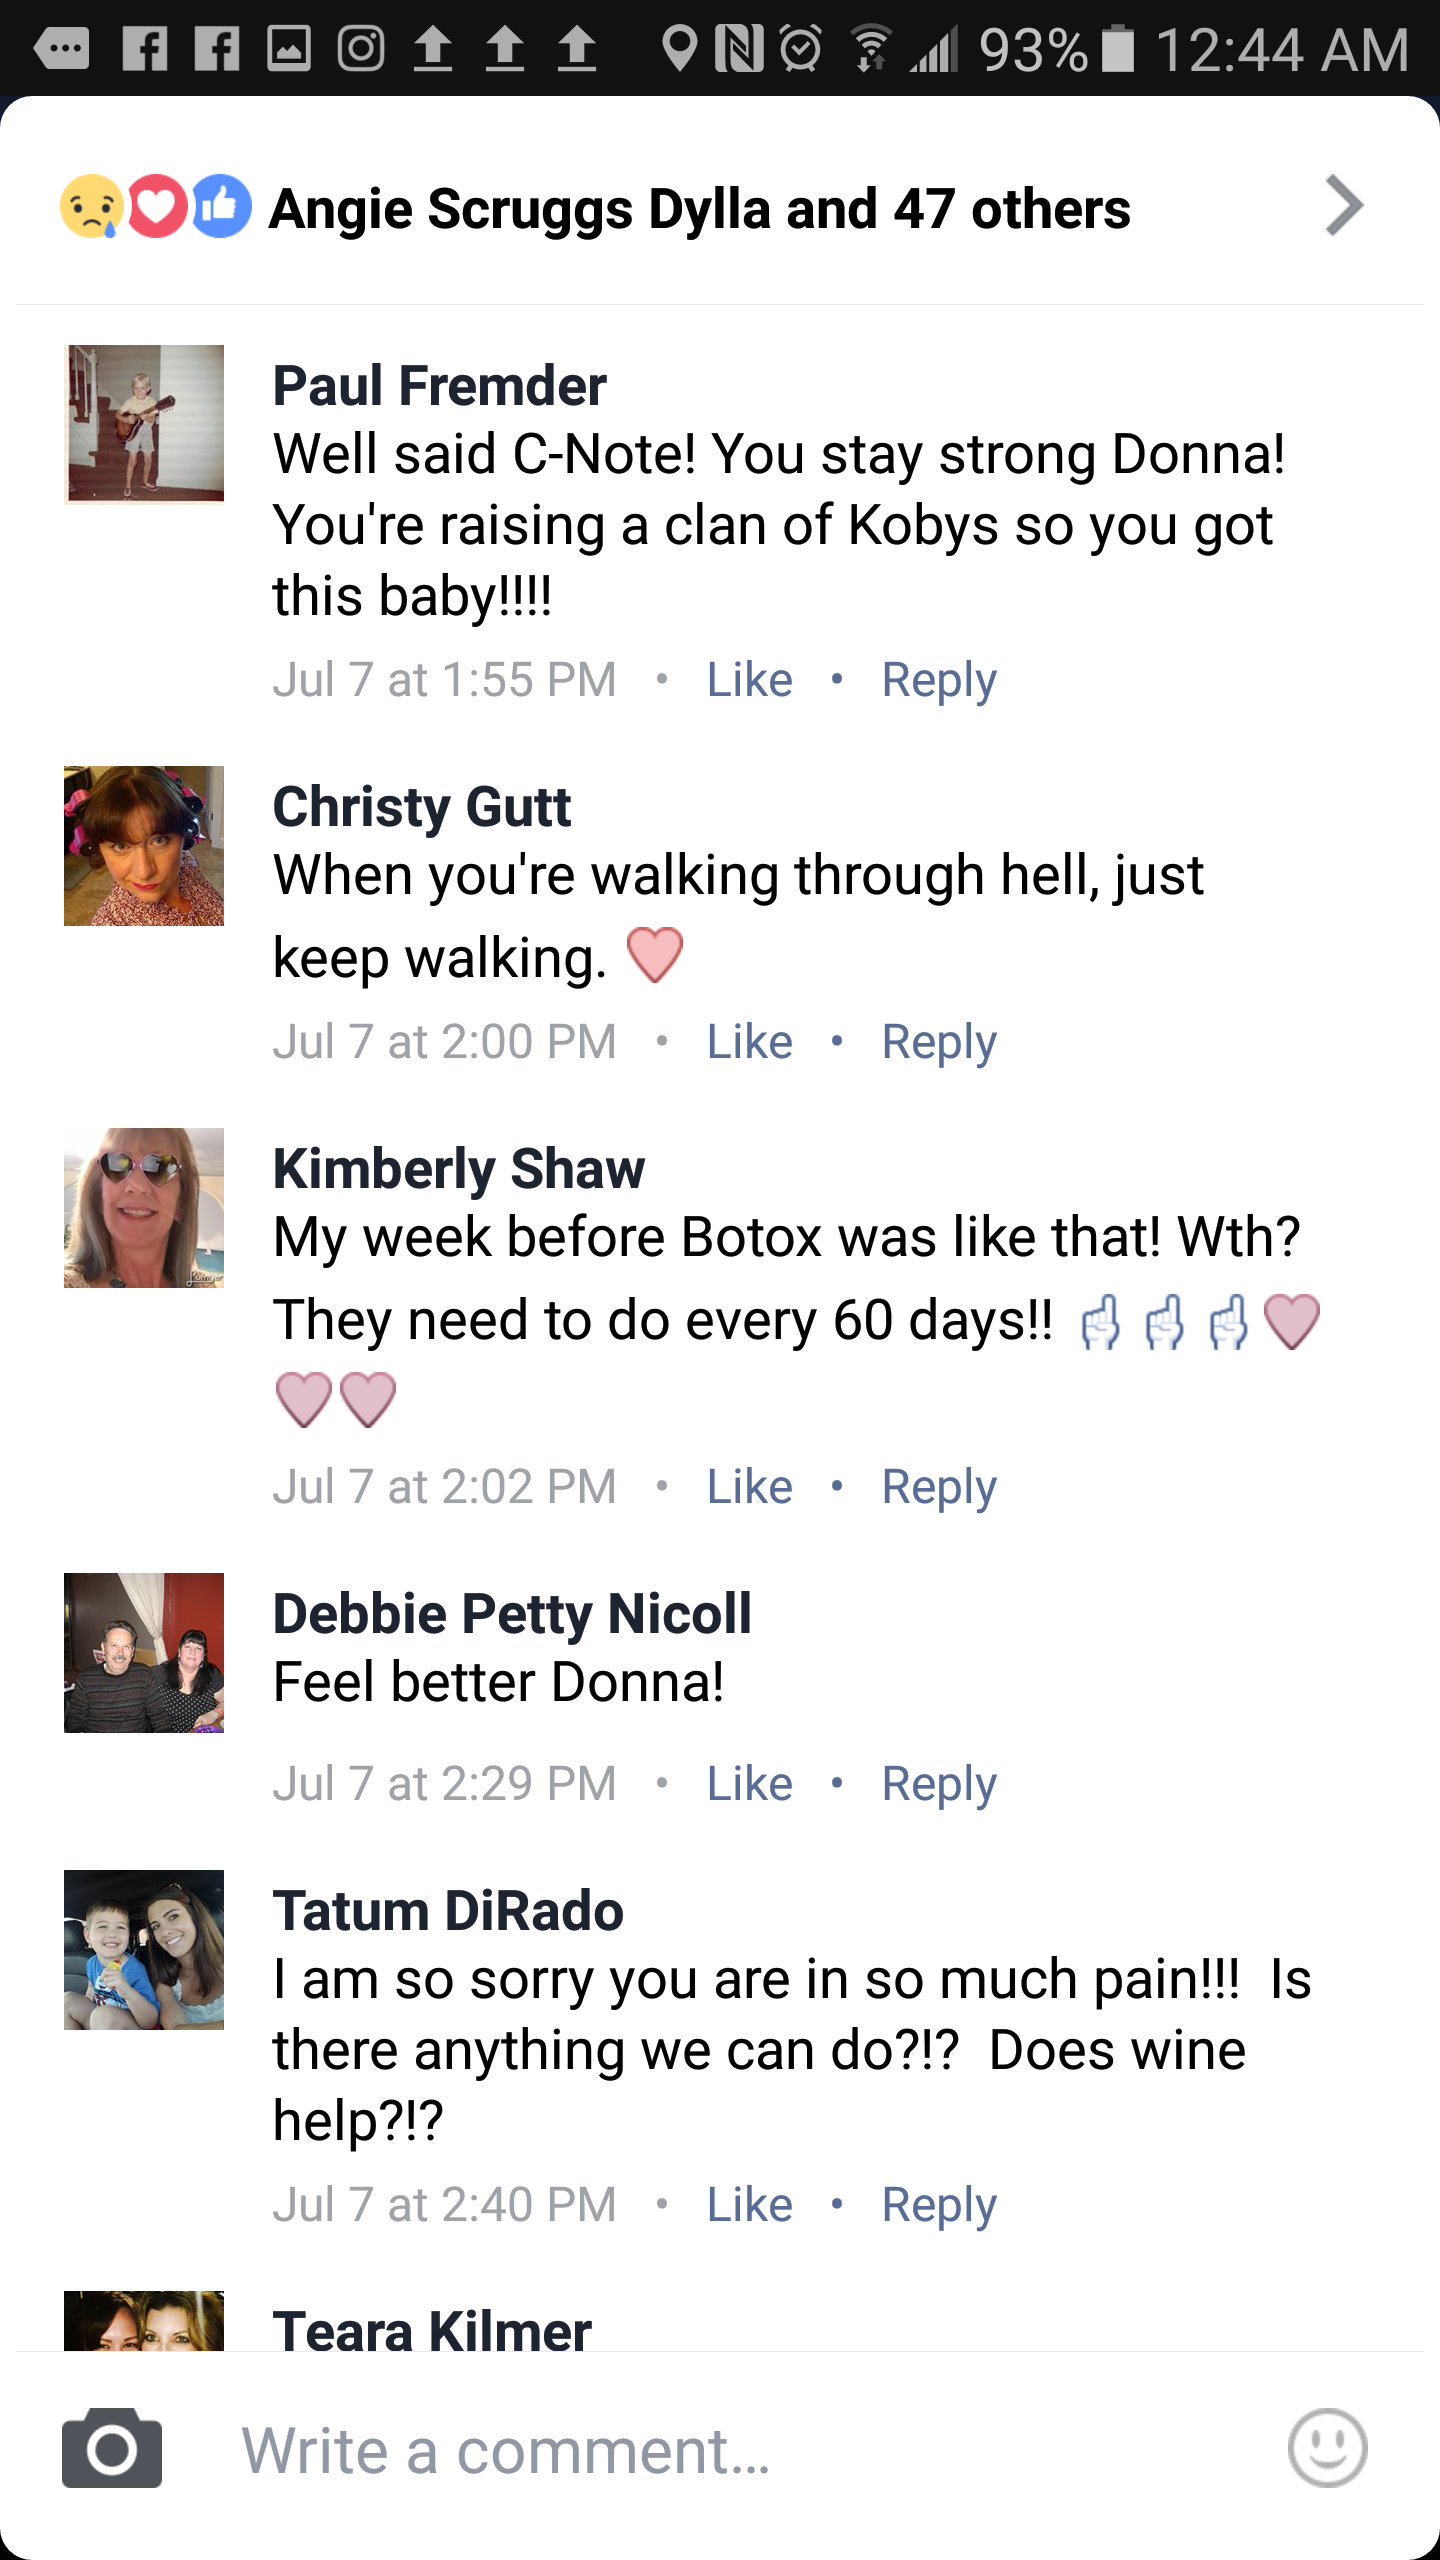Like Christy Gutt's comment
Viewport: 1440px width, 2560px height.
(x=749, y=1042)
